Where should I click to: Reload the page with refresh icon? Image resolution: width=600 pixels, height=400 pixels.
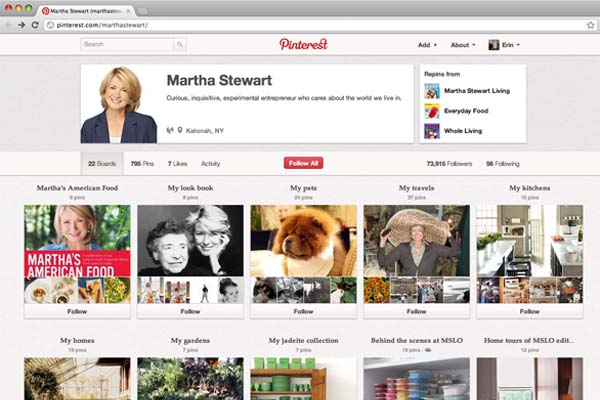pos(35,23)
